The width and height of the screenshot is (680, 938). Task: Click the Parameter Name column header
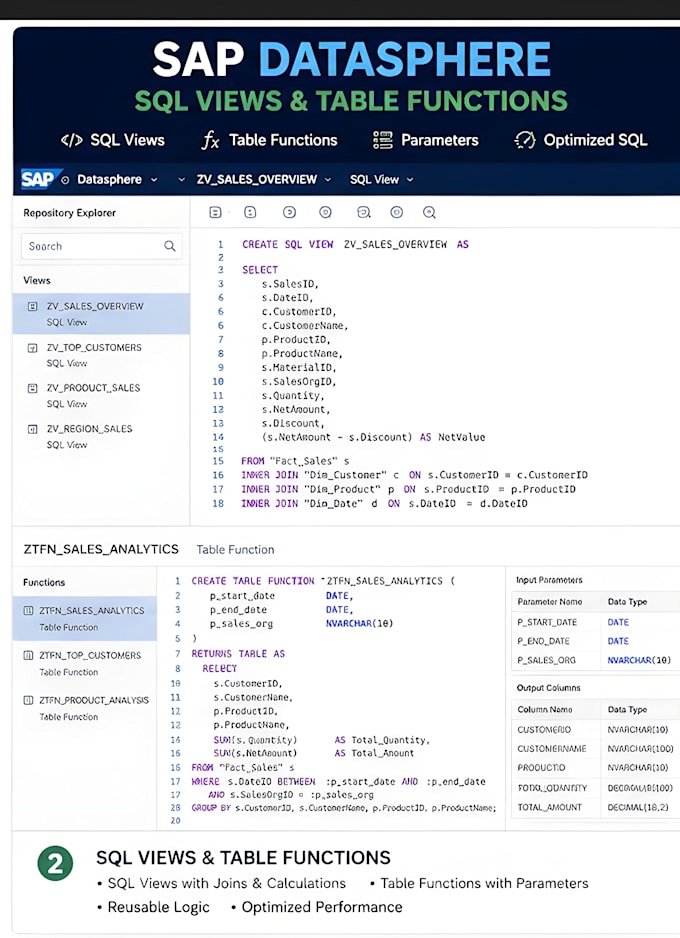coord(550,602)
